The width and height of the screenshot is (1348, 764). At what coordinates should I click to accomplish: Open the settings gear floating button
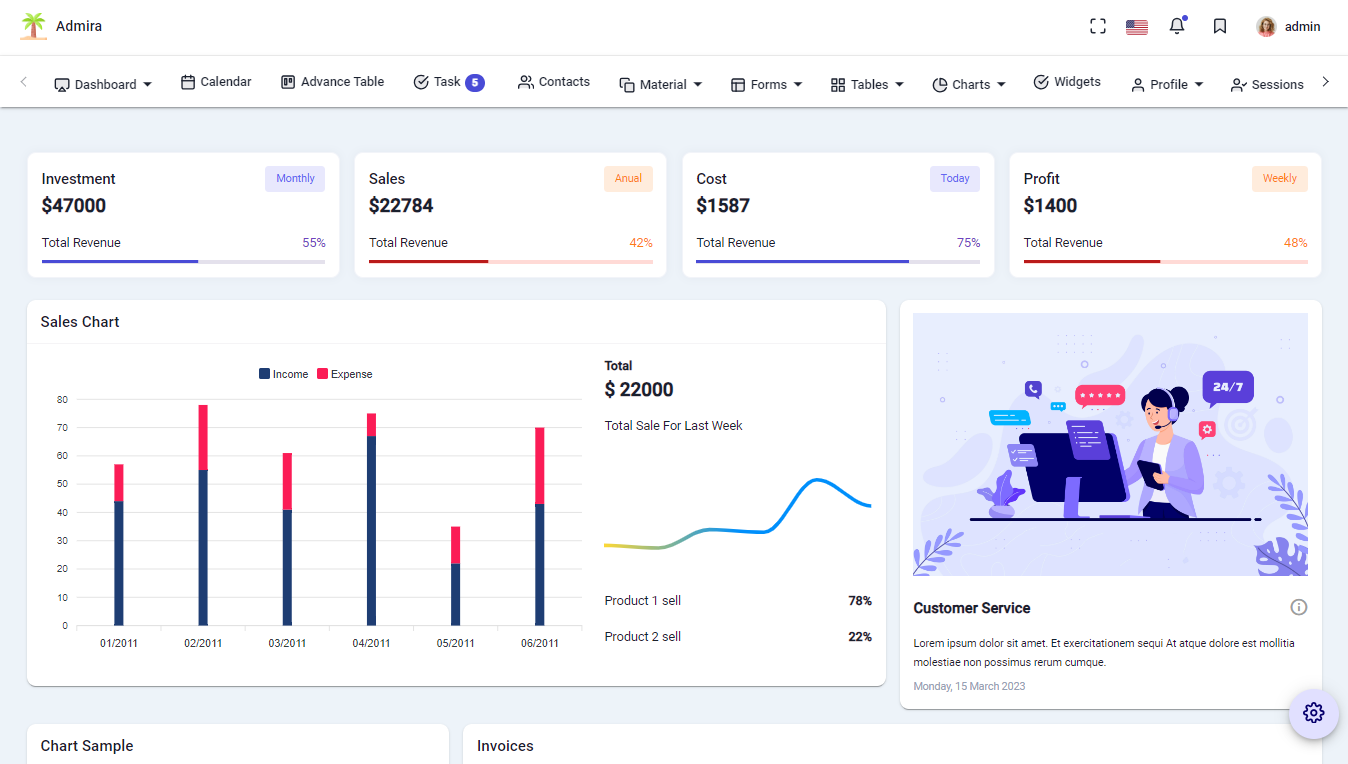click(x=1313, y=713)
